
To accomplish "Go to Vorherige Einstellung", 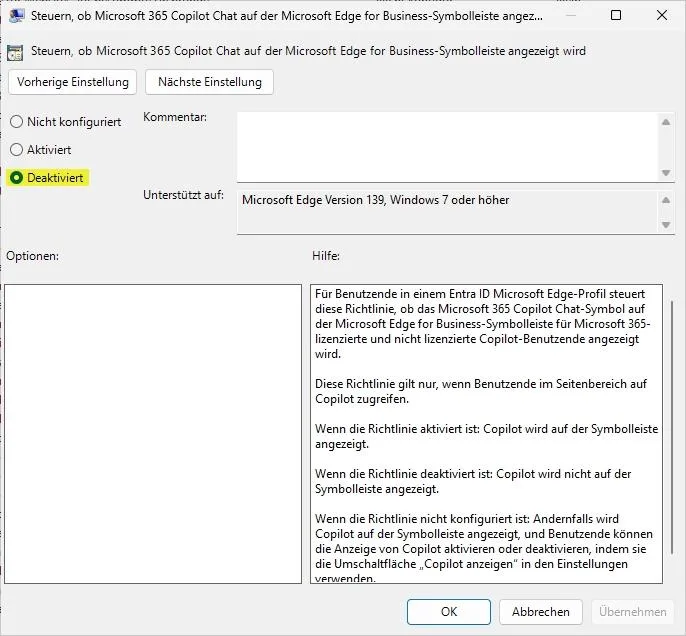I will [73, 82].
